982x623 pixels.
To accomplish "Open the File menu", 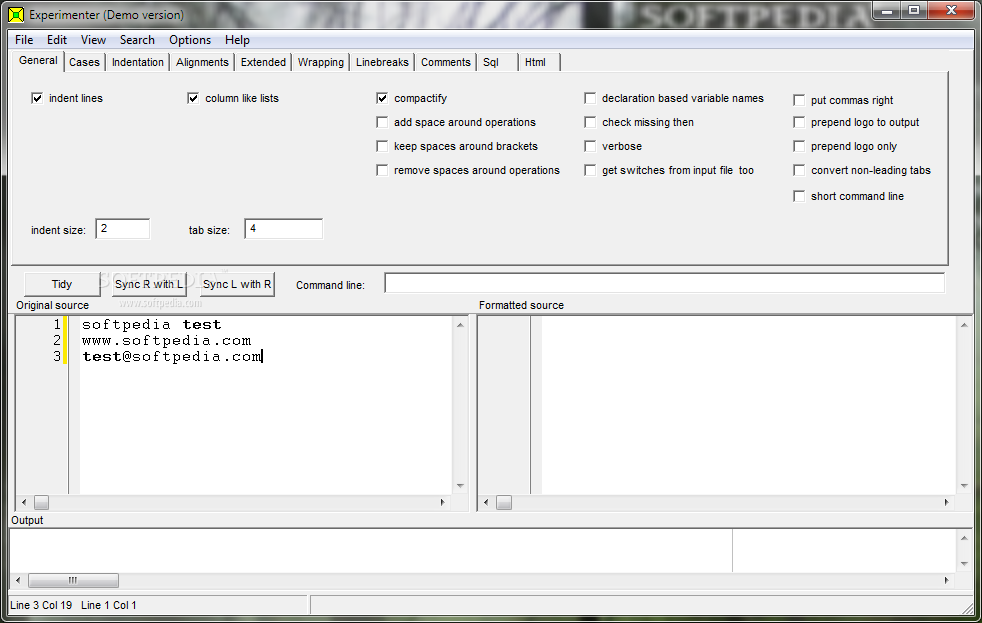I will [24, 39].
